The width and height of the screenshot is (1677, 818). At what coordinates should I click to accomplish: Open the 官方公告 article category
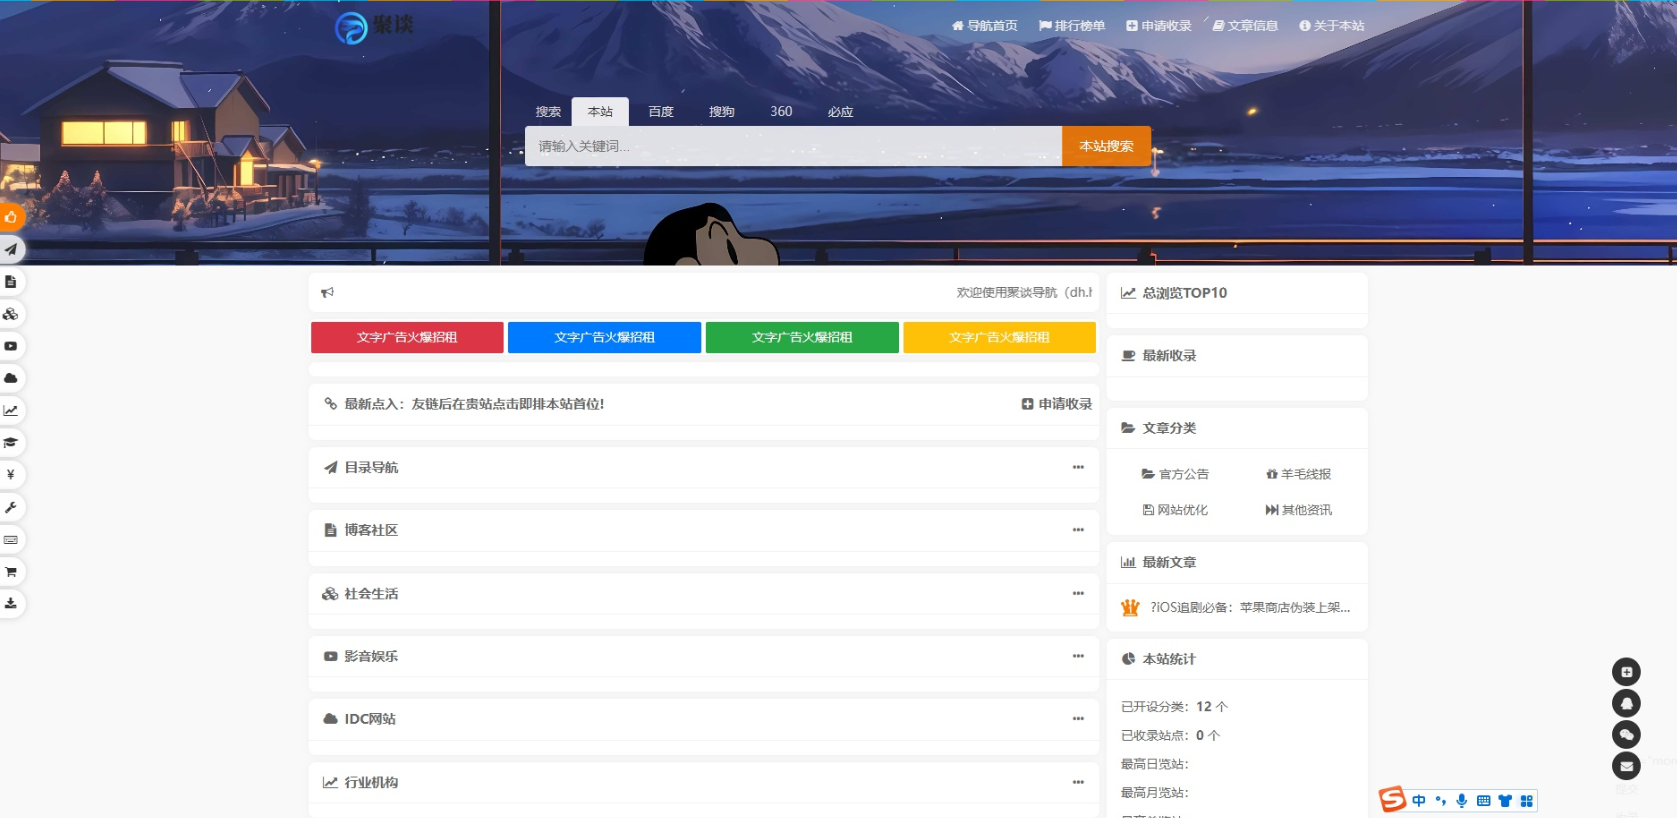coord(1175,474)
